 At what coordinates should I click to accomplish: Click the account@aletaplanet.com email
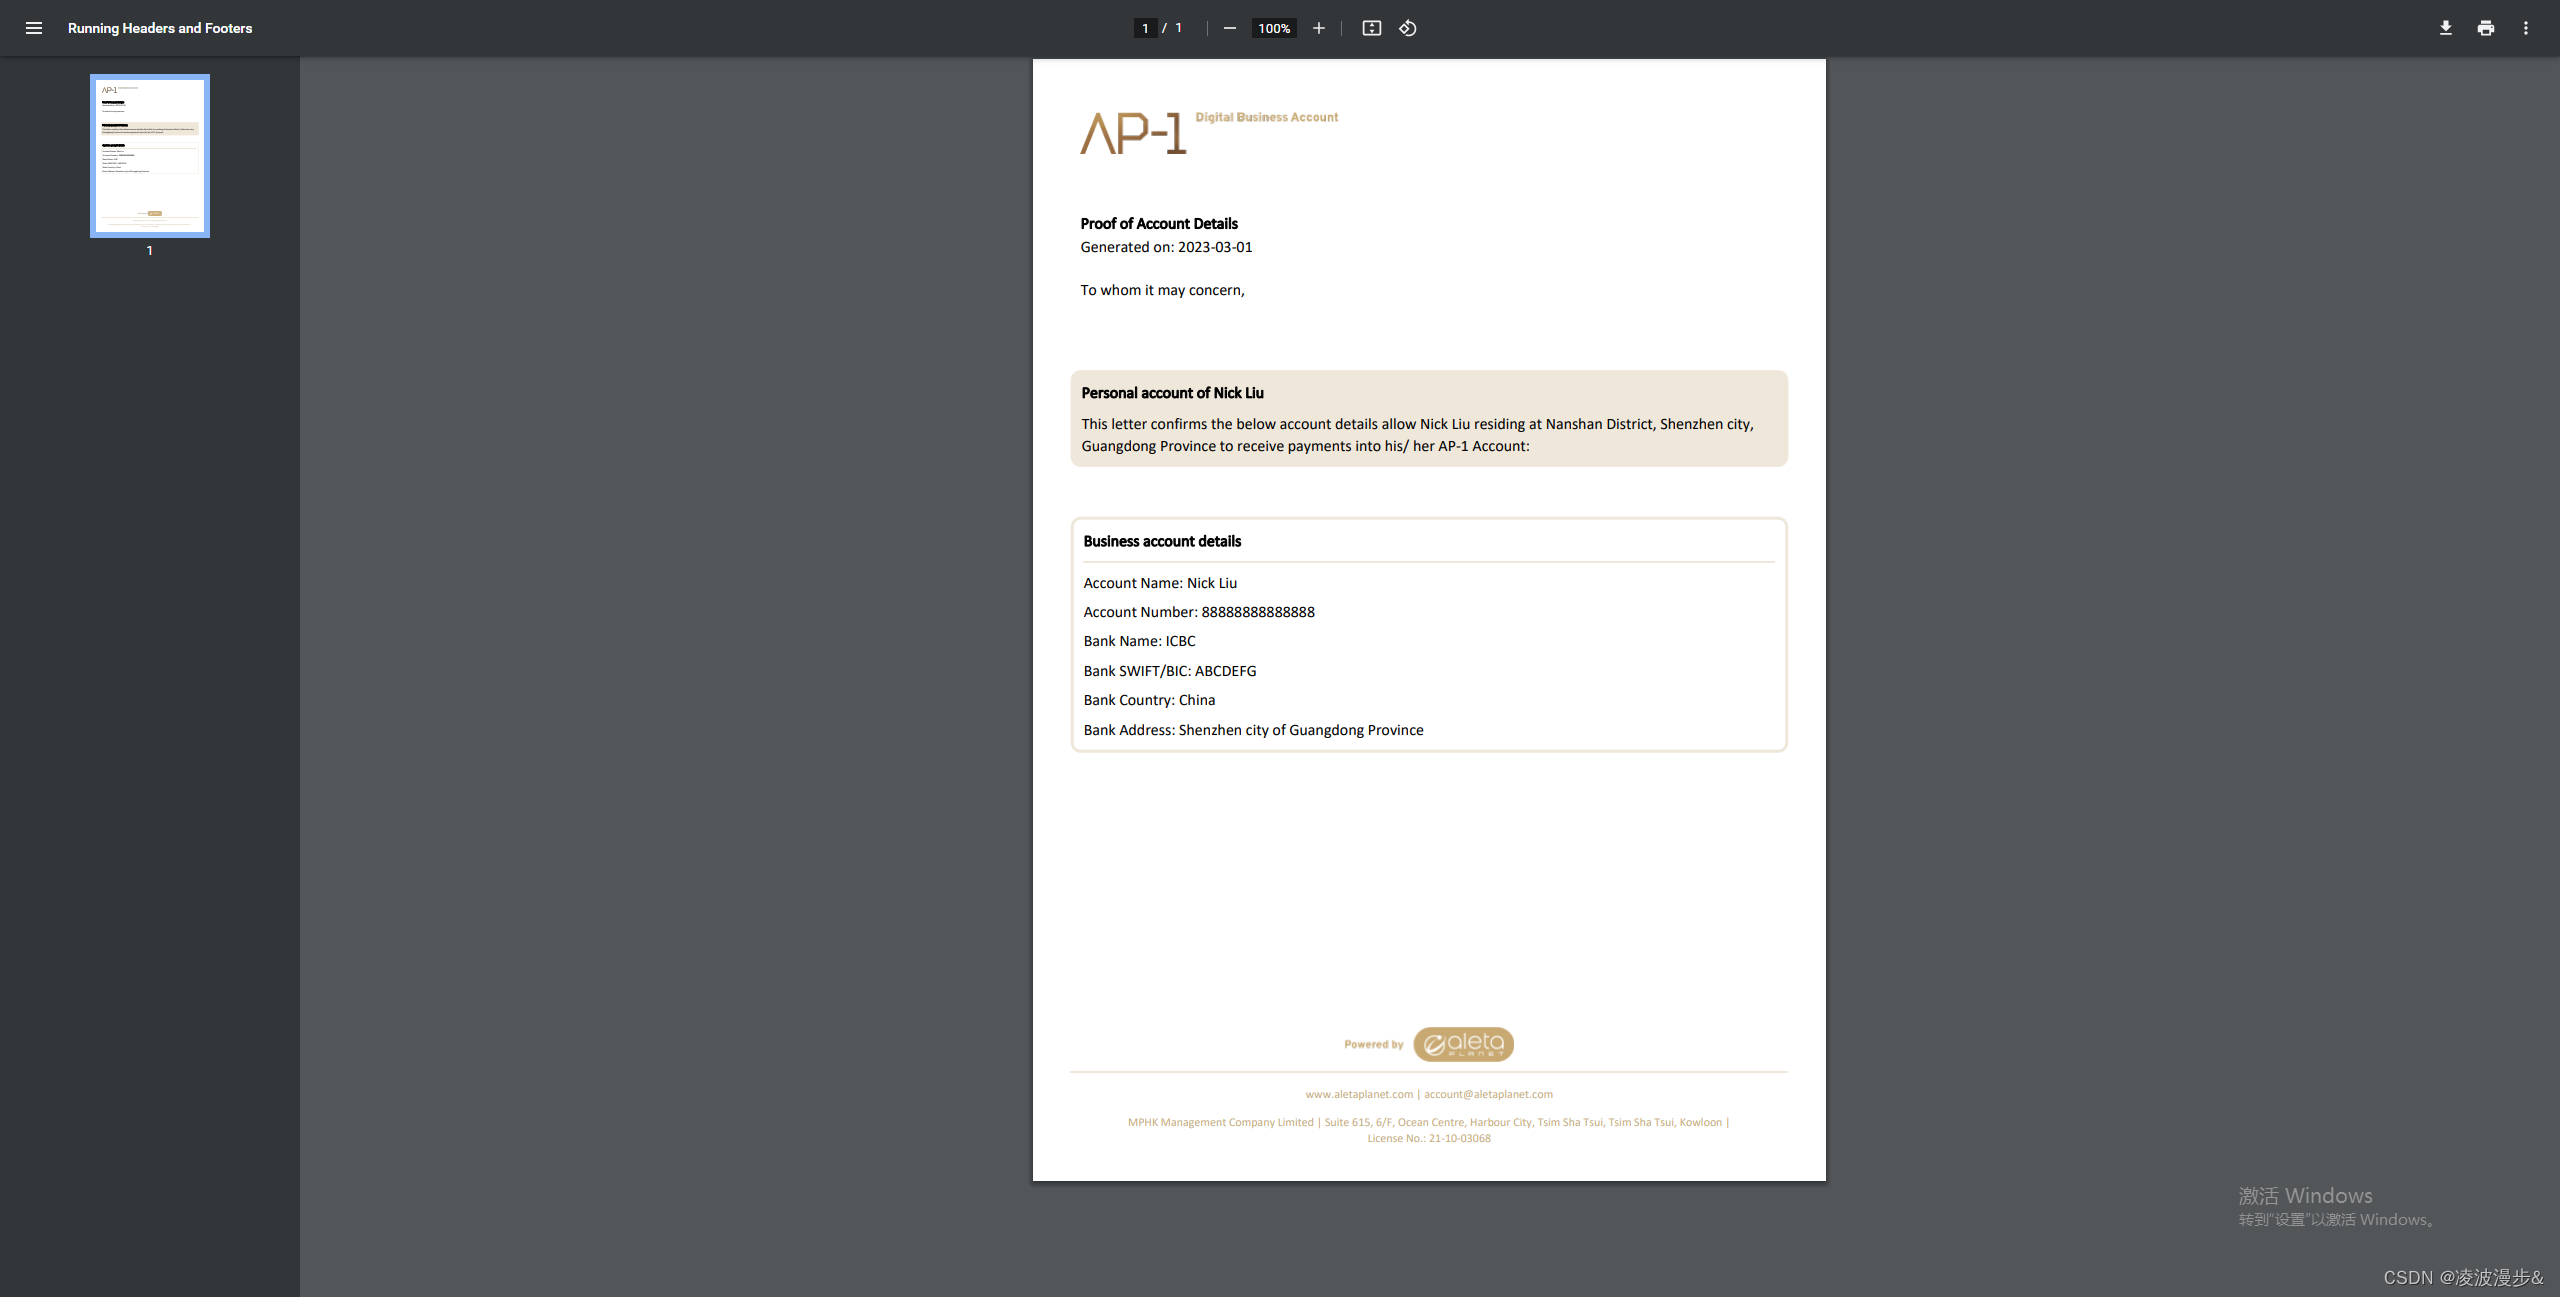click(x=1488, y=1094)
